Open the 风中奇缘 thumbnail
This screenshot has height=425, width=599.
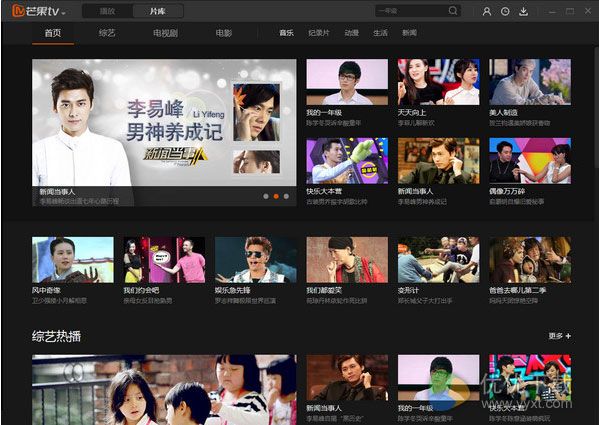click(73, 260)
